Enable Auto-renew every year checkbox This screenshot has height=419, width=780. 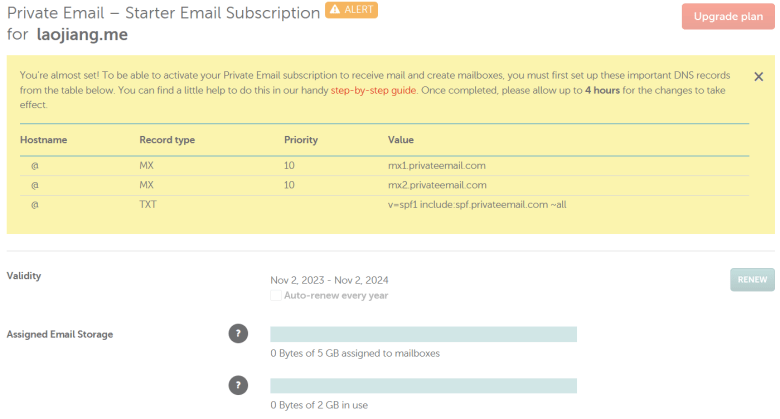tap(276, 295)
